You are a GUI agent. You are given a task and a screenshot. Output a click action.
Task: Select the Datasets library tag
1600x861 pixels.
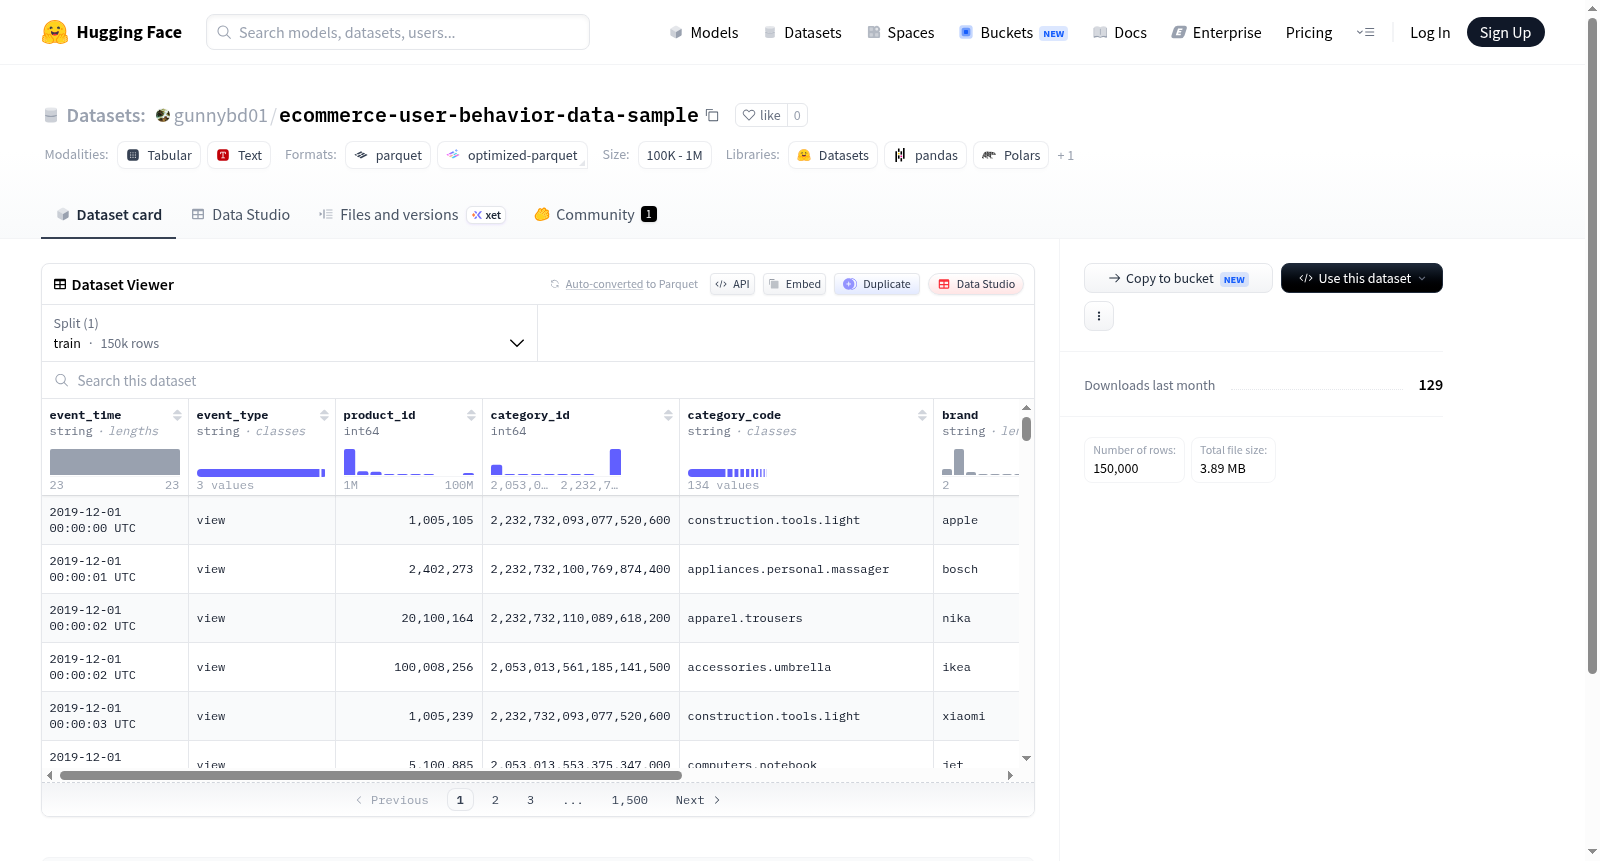[833, 155]
